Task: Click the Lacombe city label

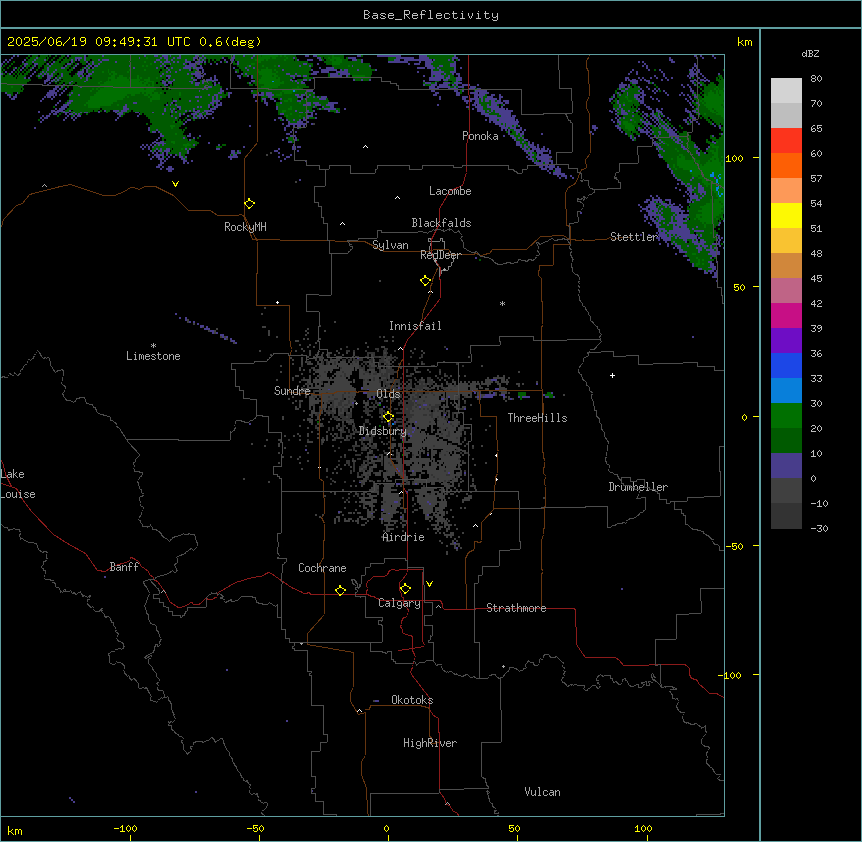Action: point(450,191)
